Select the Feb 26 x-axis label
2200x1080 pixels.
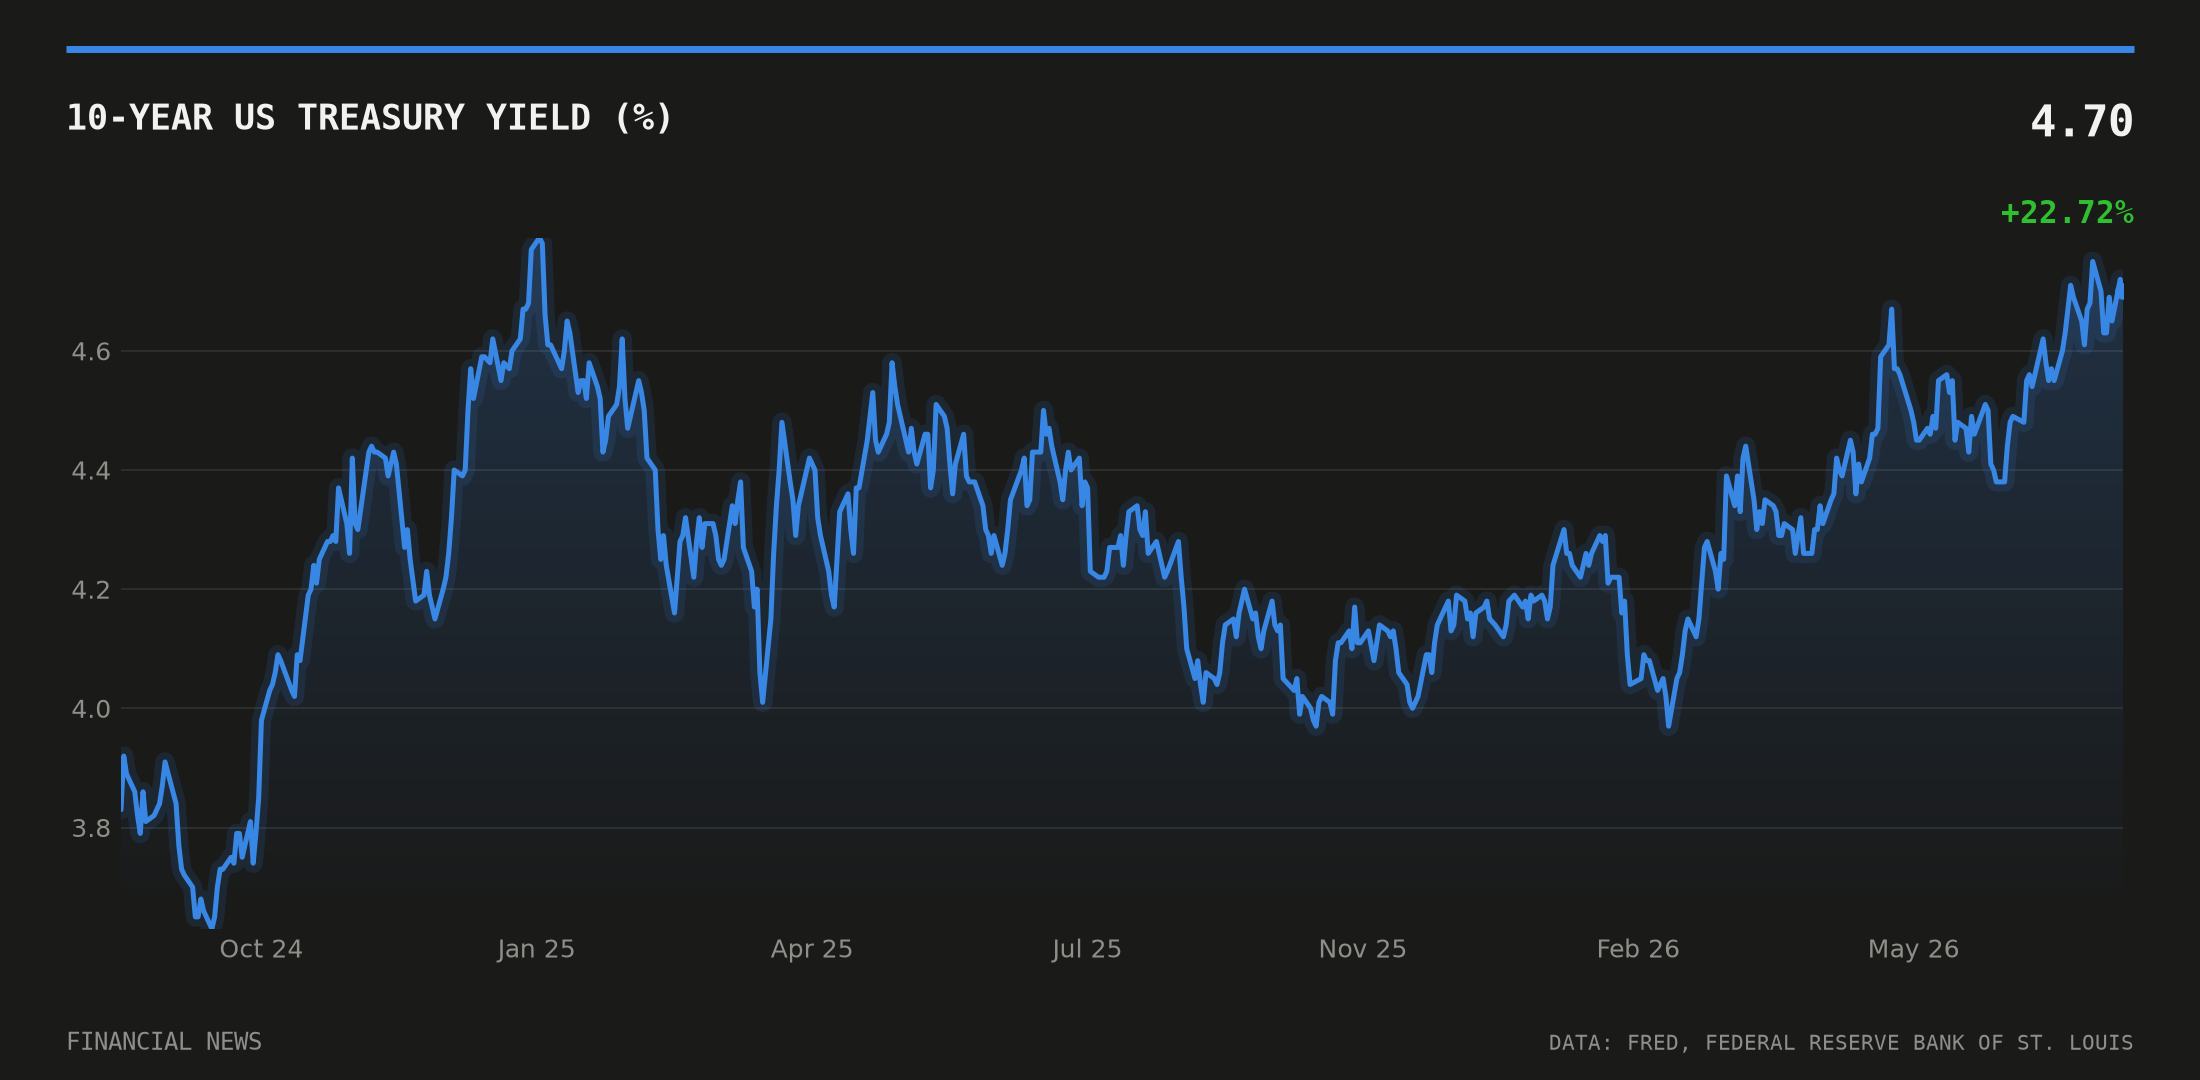tap(1637, 949)
